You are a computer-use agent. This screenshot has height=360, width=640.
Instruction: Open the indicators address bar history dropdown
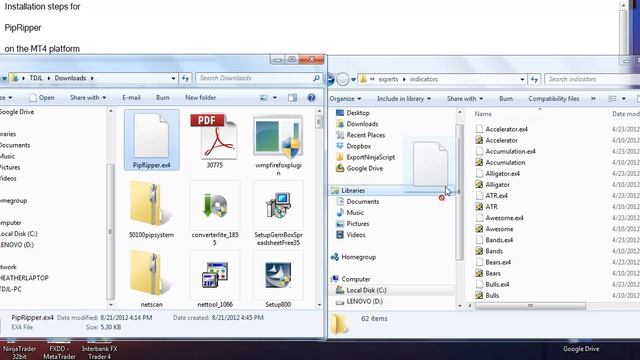pyautogui.click(x=522, y=79)
